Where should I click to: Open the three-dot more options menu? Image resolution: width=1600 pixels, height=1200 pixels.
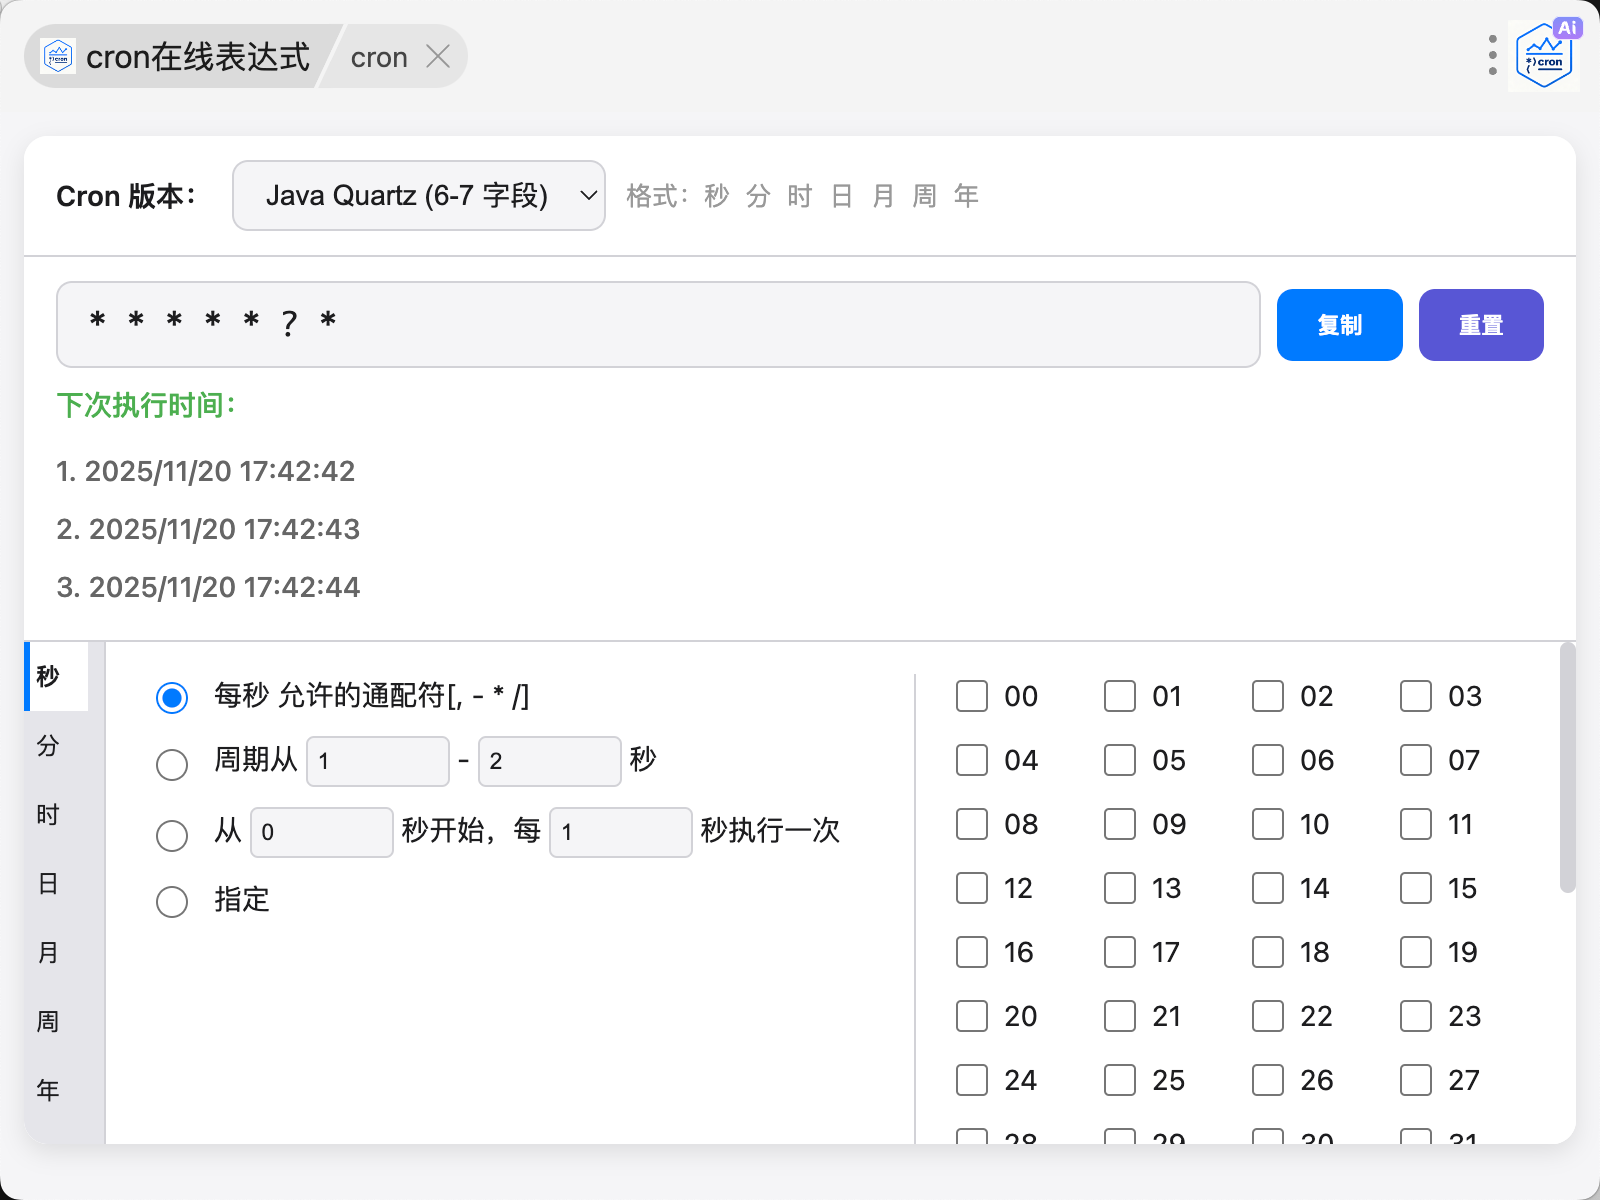click(x=1492, y=56)
